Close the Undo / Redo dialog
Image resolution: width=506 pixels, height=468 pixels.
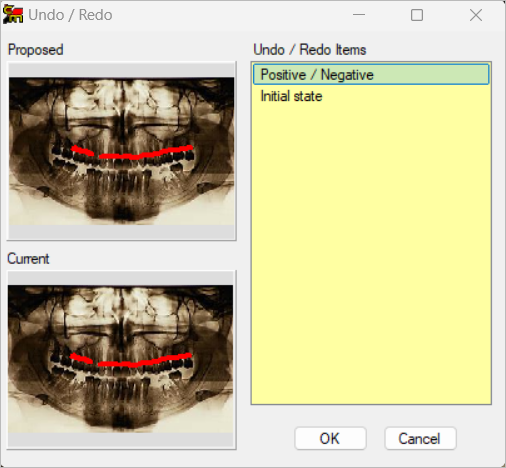476,15
